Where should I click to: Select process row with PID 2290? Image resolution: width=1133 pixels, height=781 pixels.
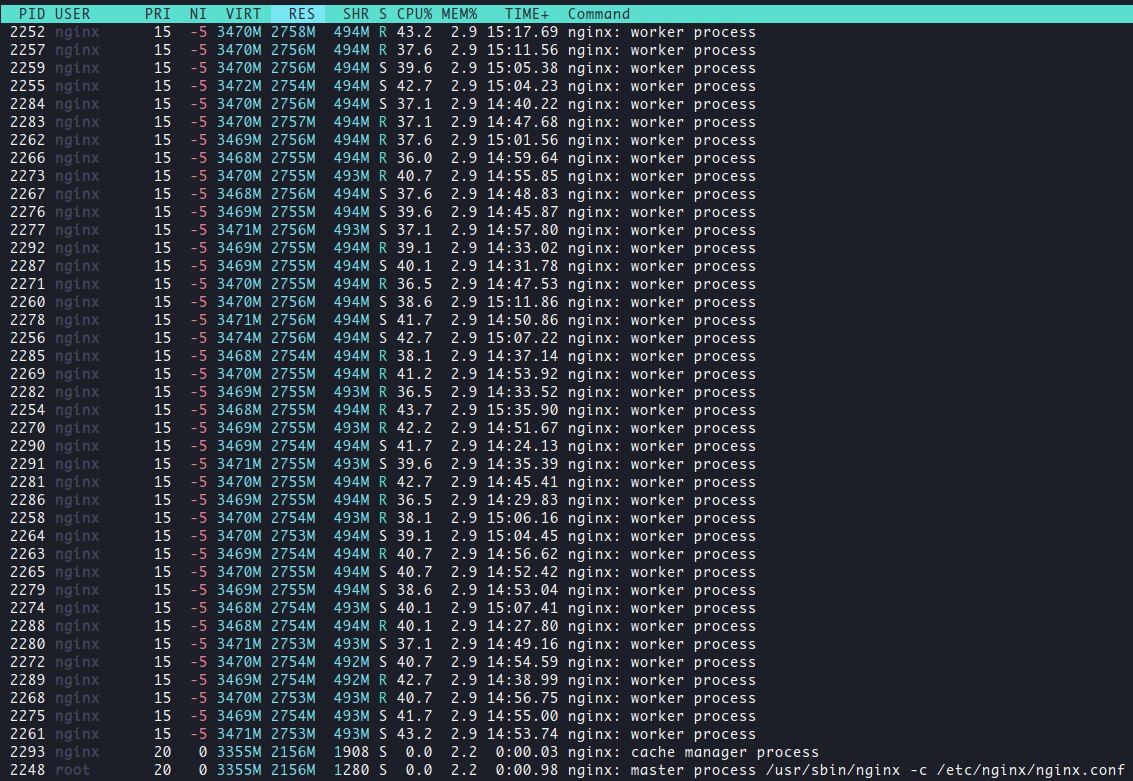click(566, 446)
